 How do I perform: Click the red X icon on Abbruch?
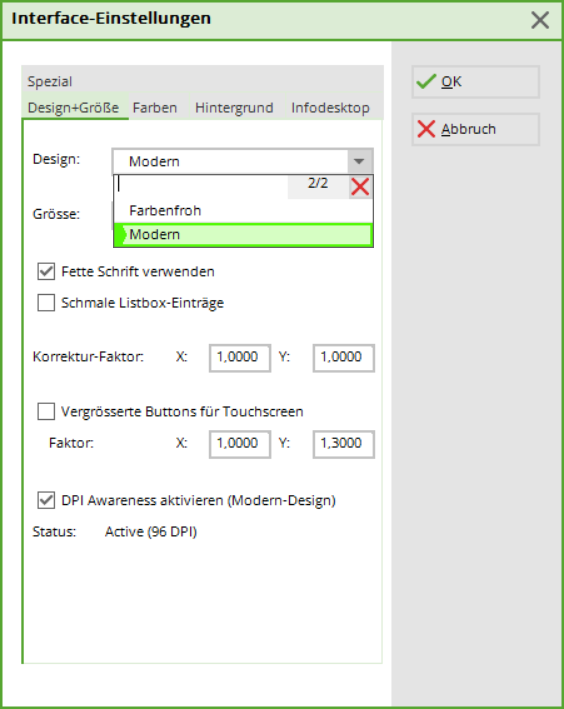(426, 129)
